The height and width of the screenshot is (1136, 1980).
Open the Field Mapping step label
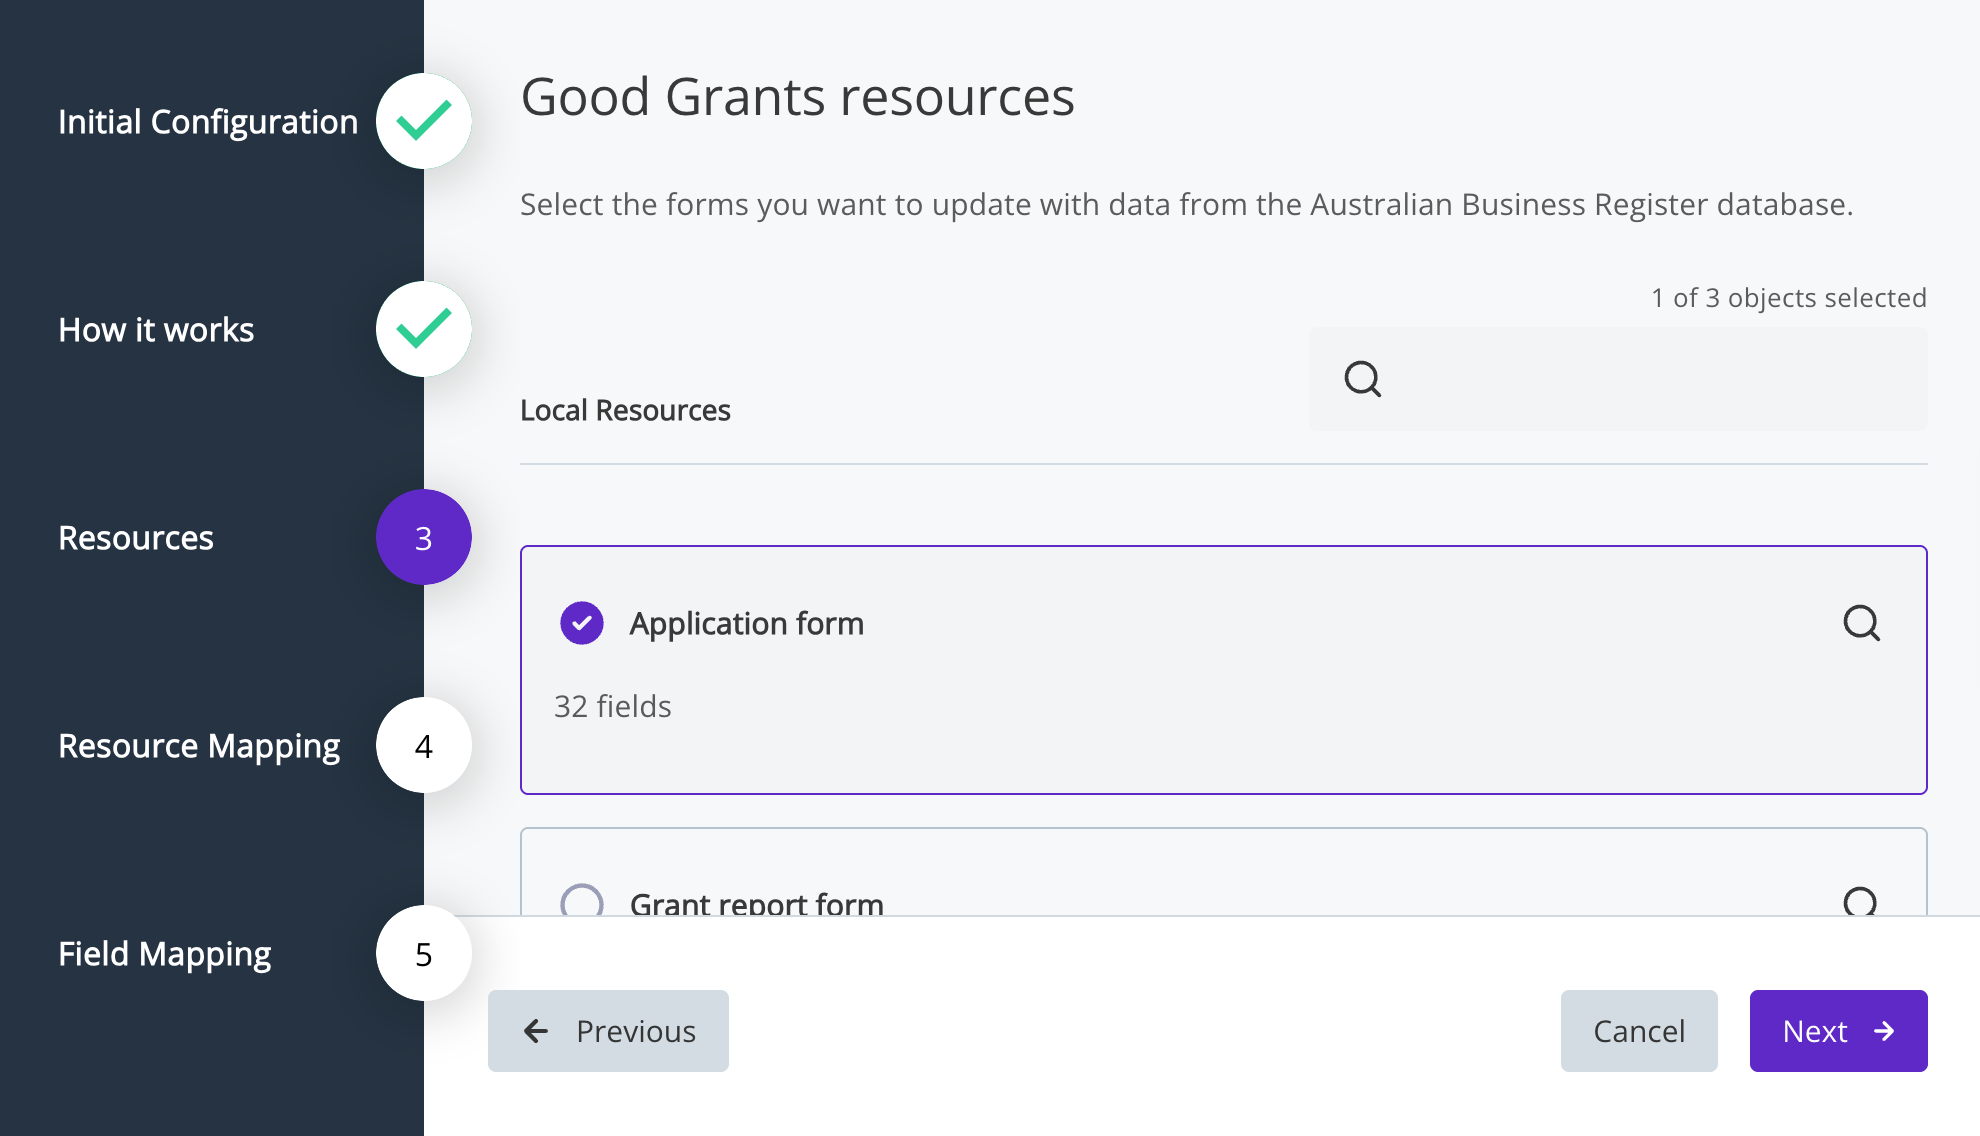(x=165, y=954)
